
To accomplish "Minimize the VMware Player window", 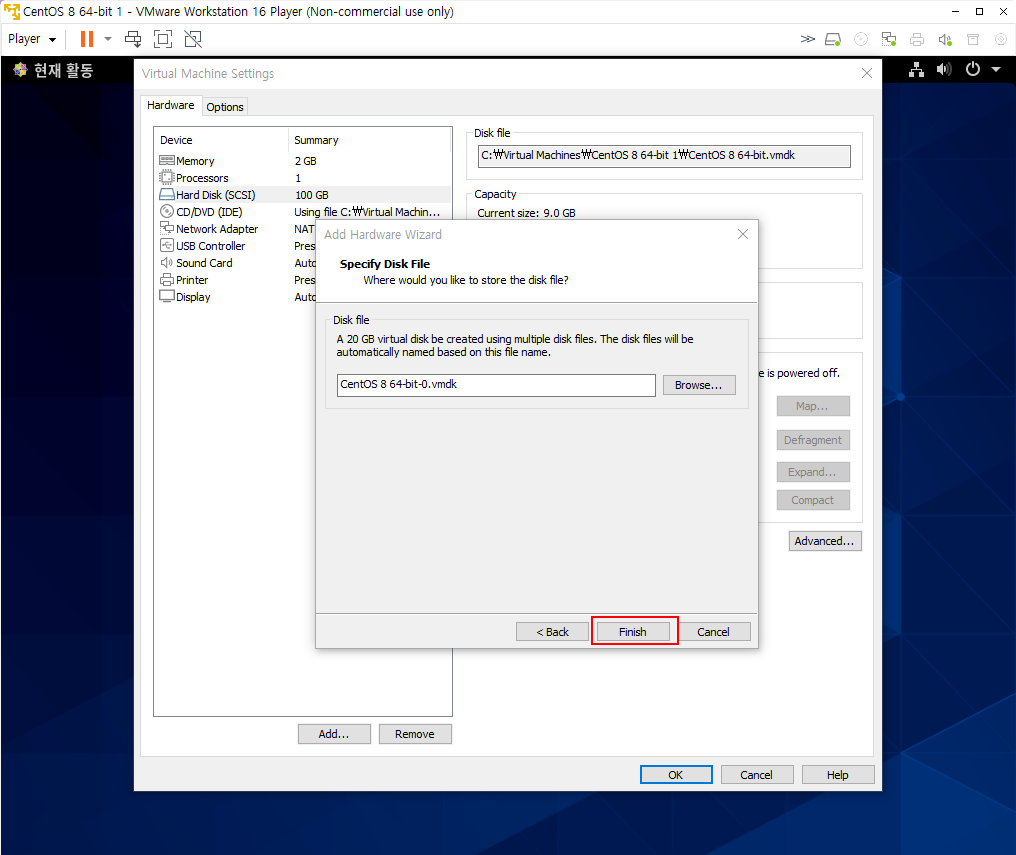I will (x=955, y=12).
